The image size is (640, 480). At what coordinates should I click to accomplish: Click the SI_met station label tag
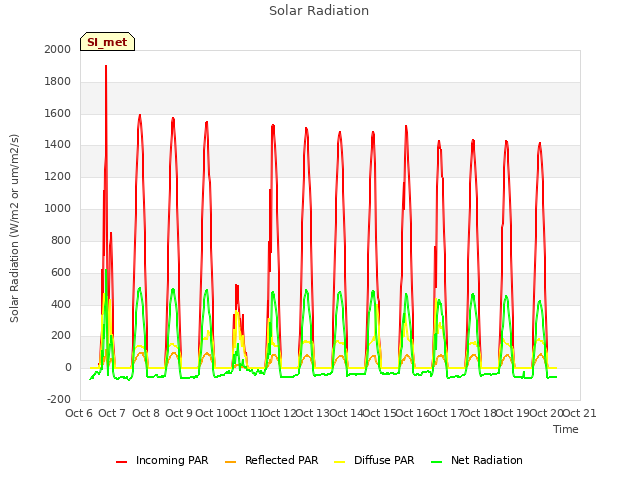point(107,42)
